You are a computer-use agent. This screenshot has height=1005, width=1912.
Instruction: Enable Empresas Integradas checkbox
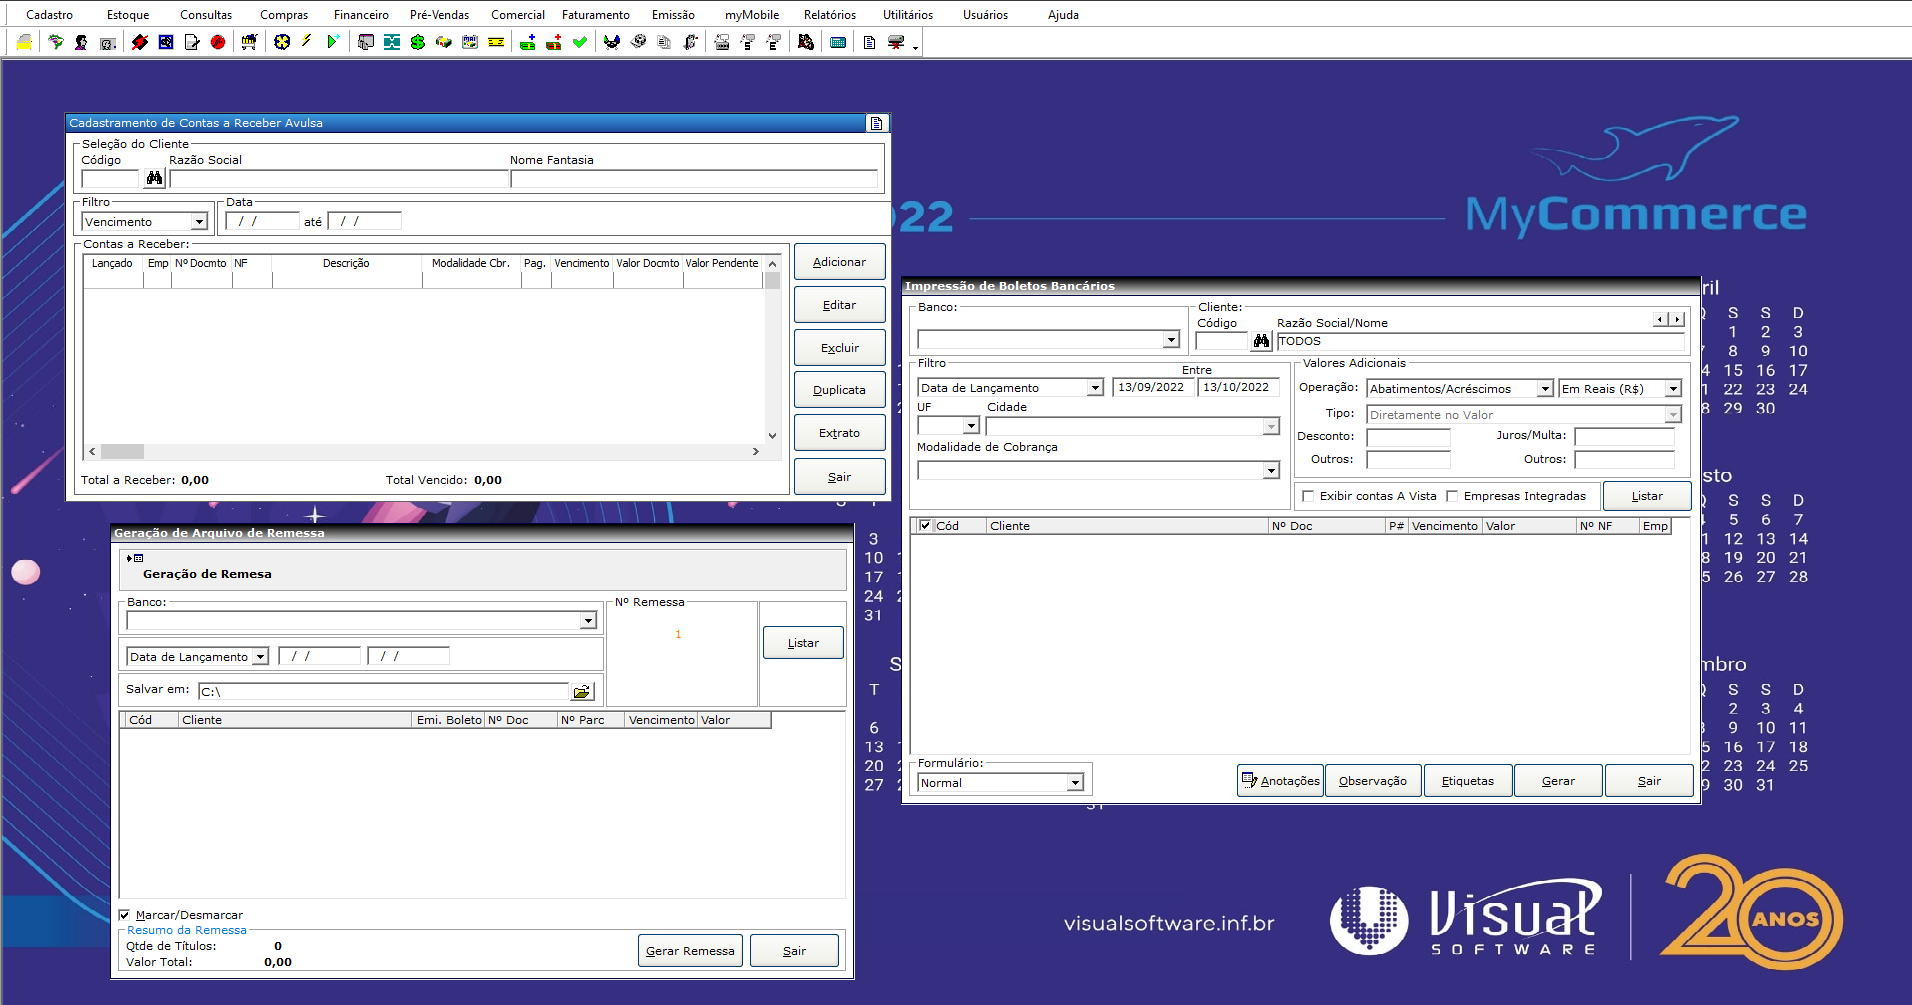[x=1452, y=496]
